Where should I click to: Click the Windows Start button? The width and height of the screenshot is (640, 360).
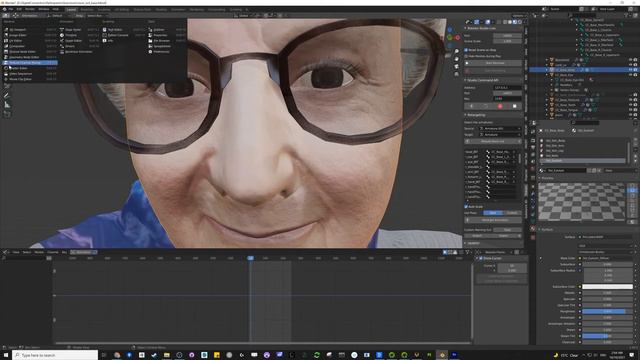click(6, 355)
